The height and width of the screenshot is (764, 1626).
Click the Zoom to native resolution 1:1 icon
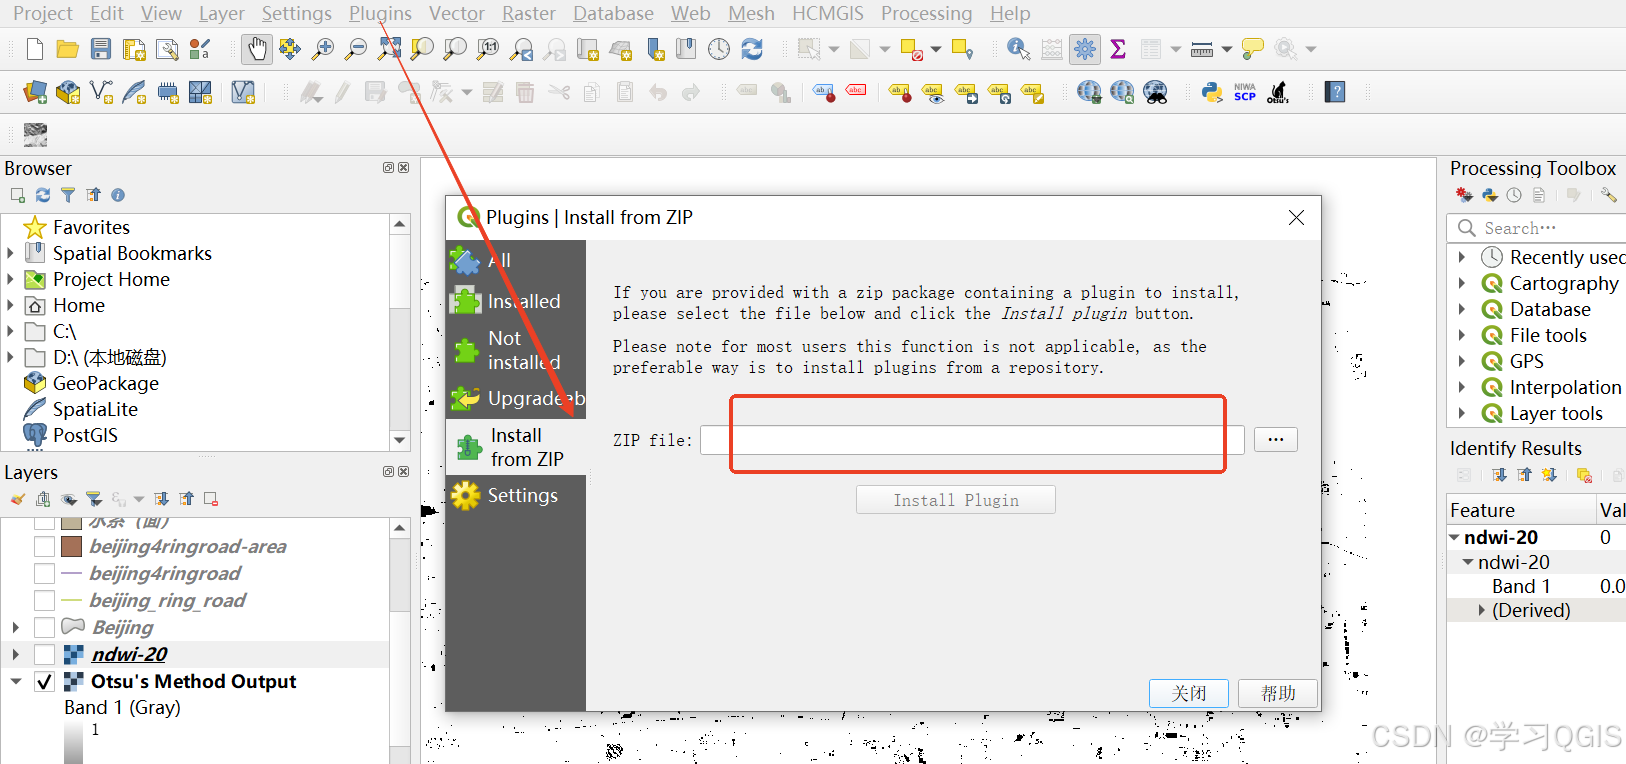click(x=488, y=49)
